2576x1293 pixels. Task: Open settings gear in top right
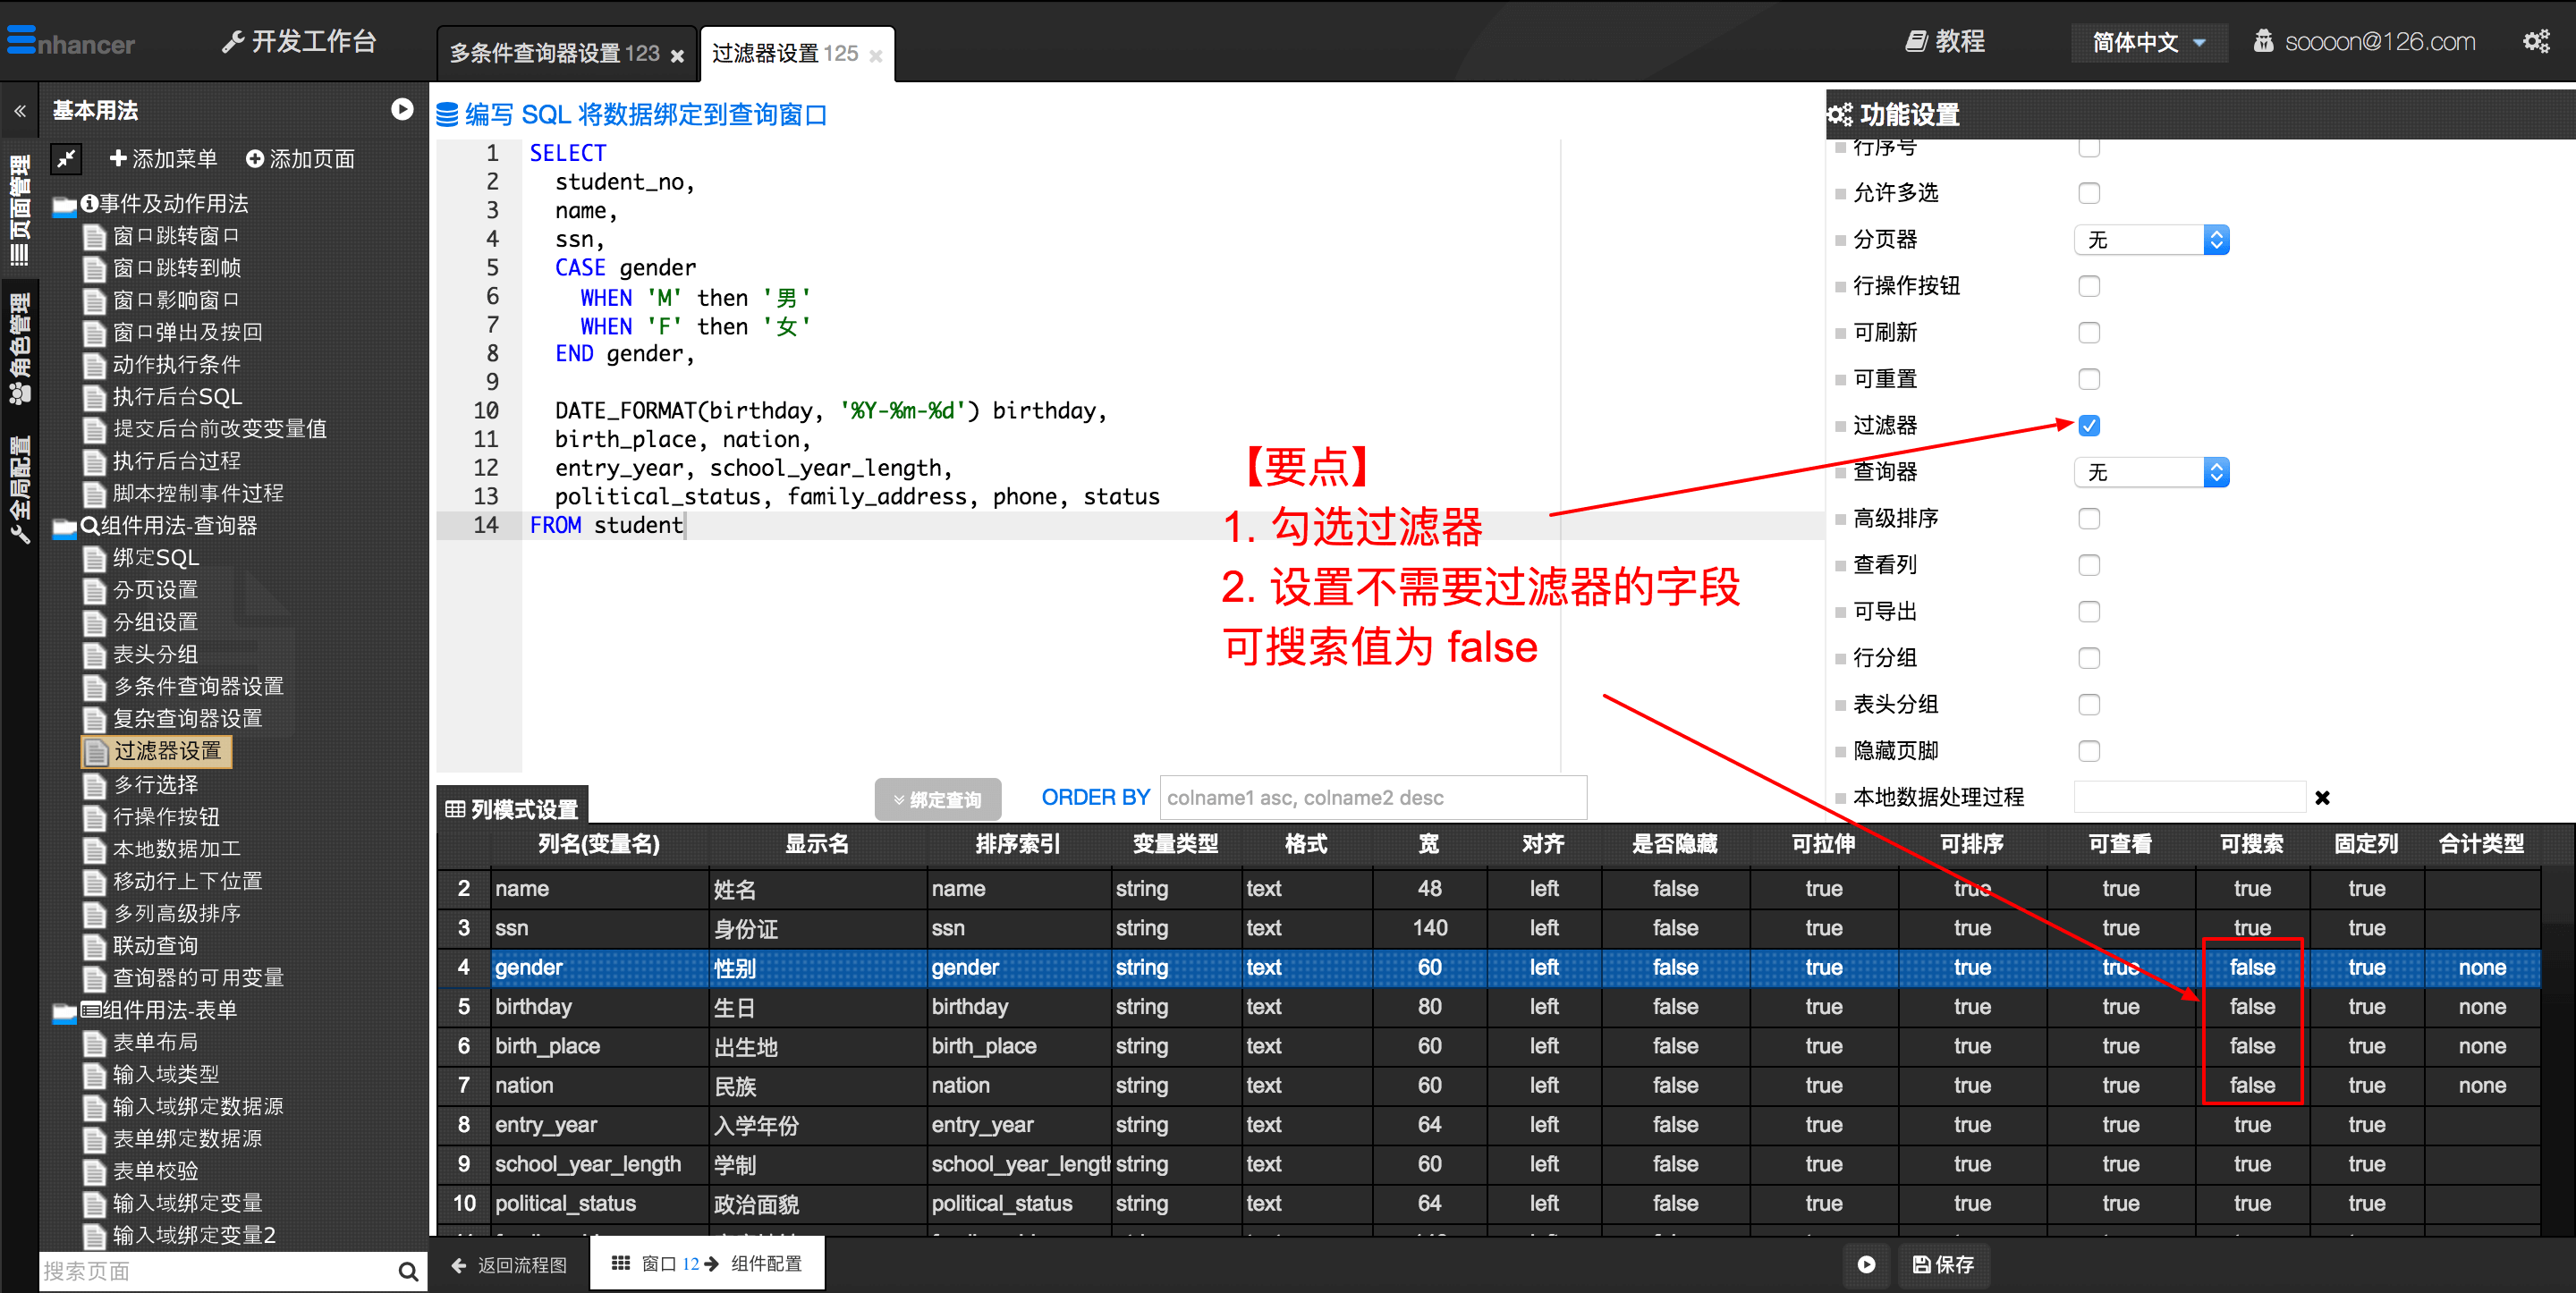2535,42
